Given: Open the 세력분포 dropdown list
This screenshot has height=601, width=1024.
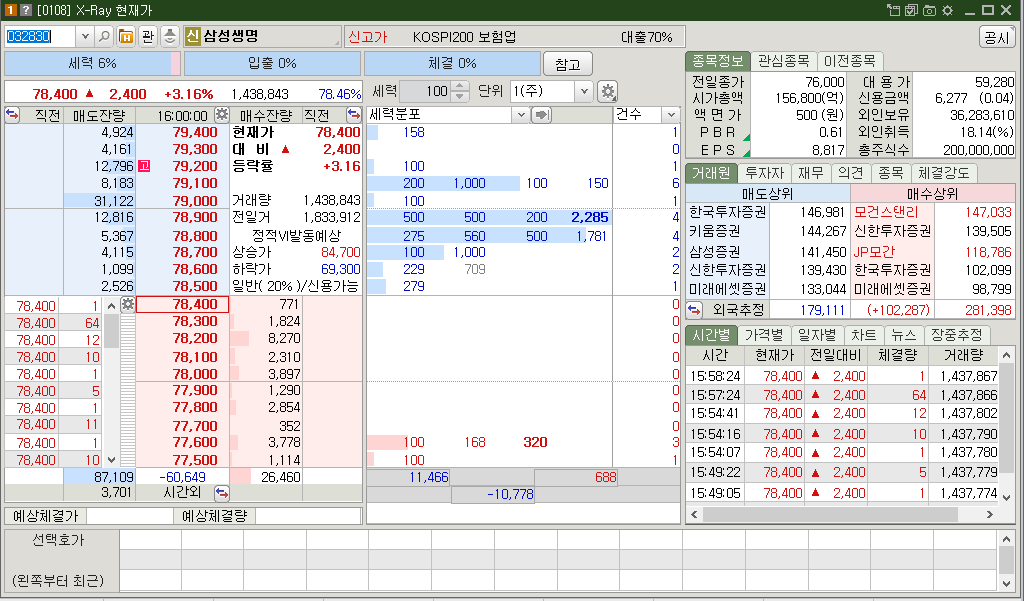Looking at the screenshot, I should pyautogui.click(x=522, y=112).
